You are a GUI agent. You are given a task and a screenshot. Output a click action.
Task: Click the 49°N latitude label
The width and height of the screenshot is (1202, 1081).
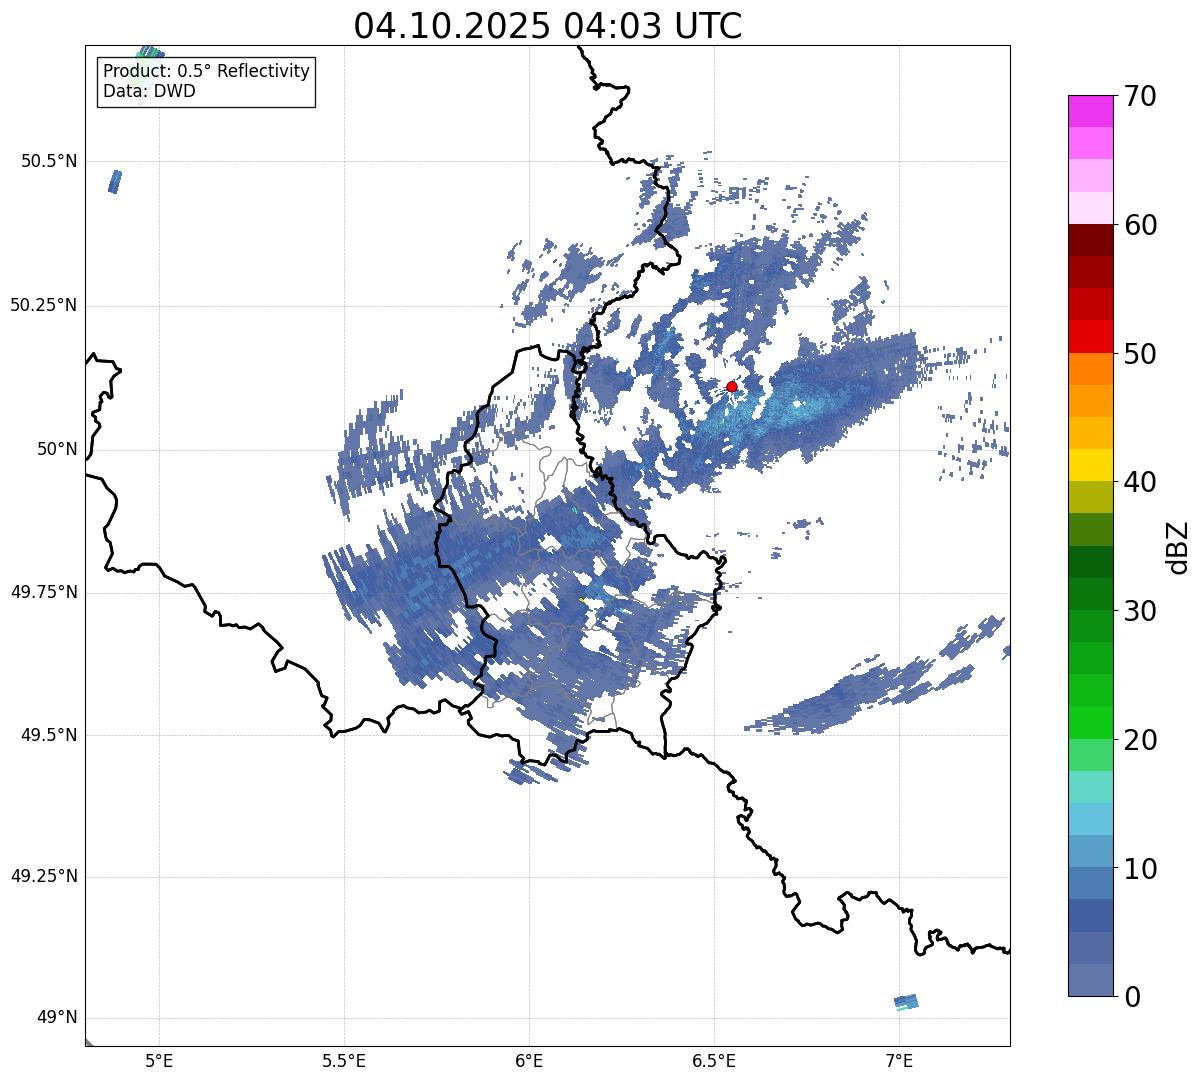coord(57,1018)
